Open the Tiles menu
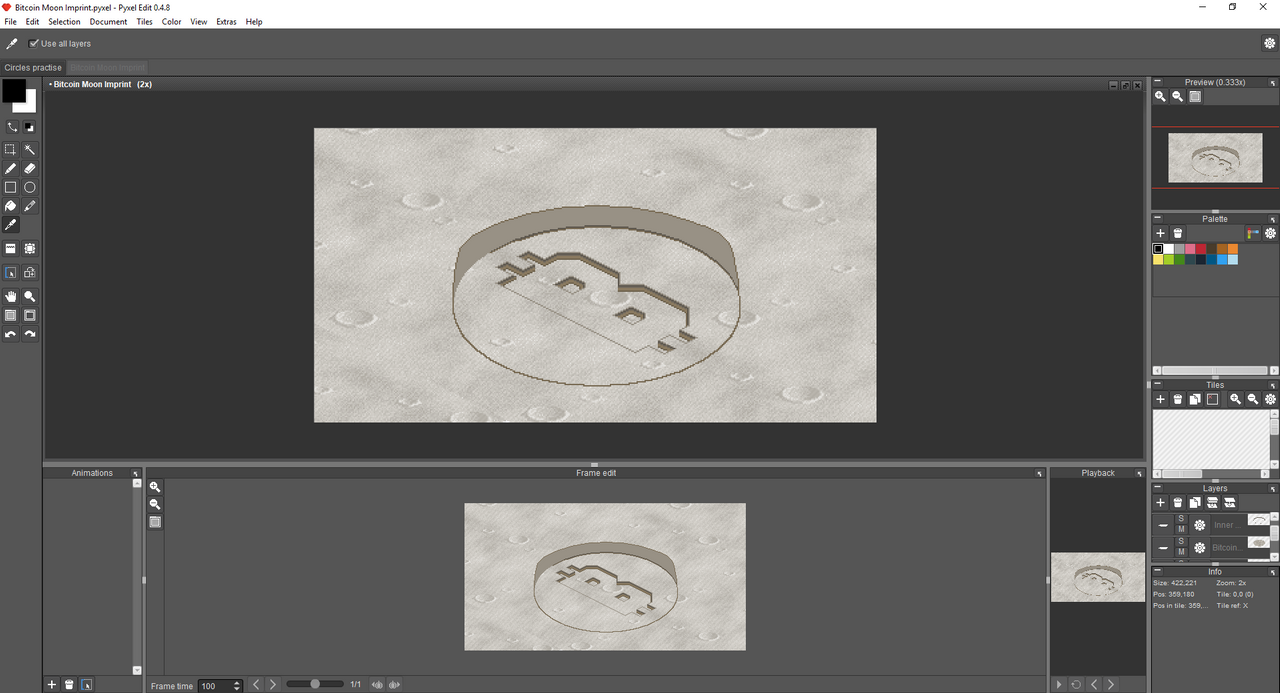Image resolution: width=1280 pixels, height=693 pixels. tap(144, 21)
